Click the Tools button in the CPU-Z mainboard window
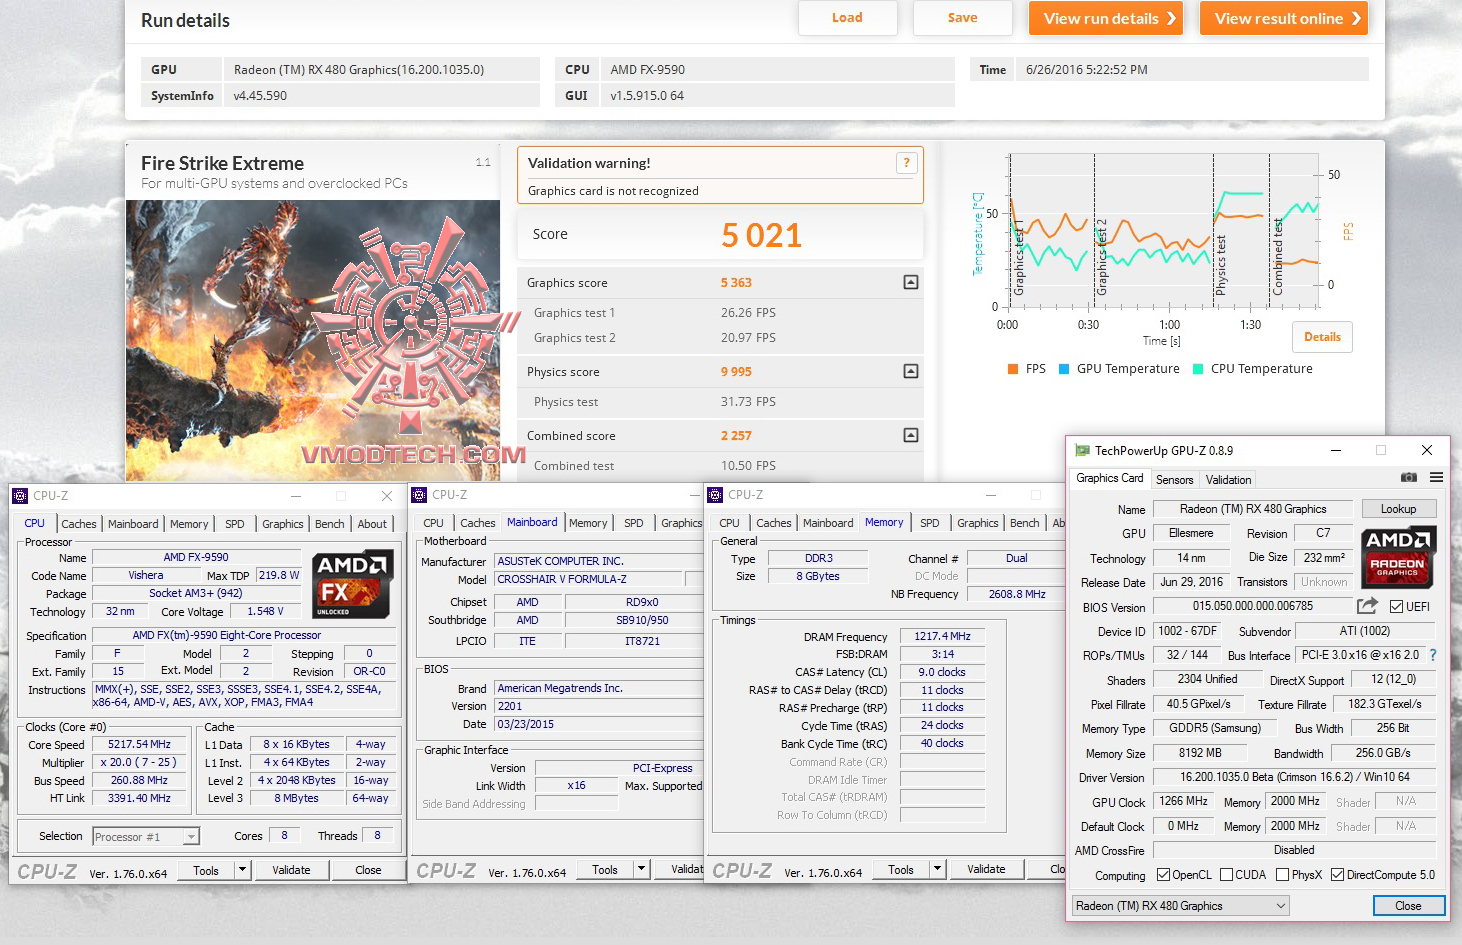The width and height of the screenshot is (1462, 945). point(605,870)
